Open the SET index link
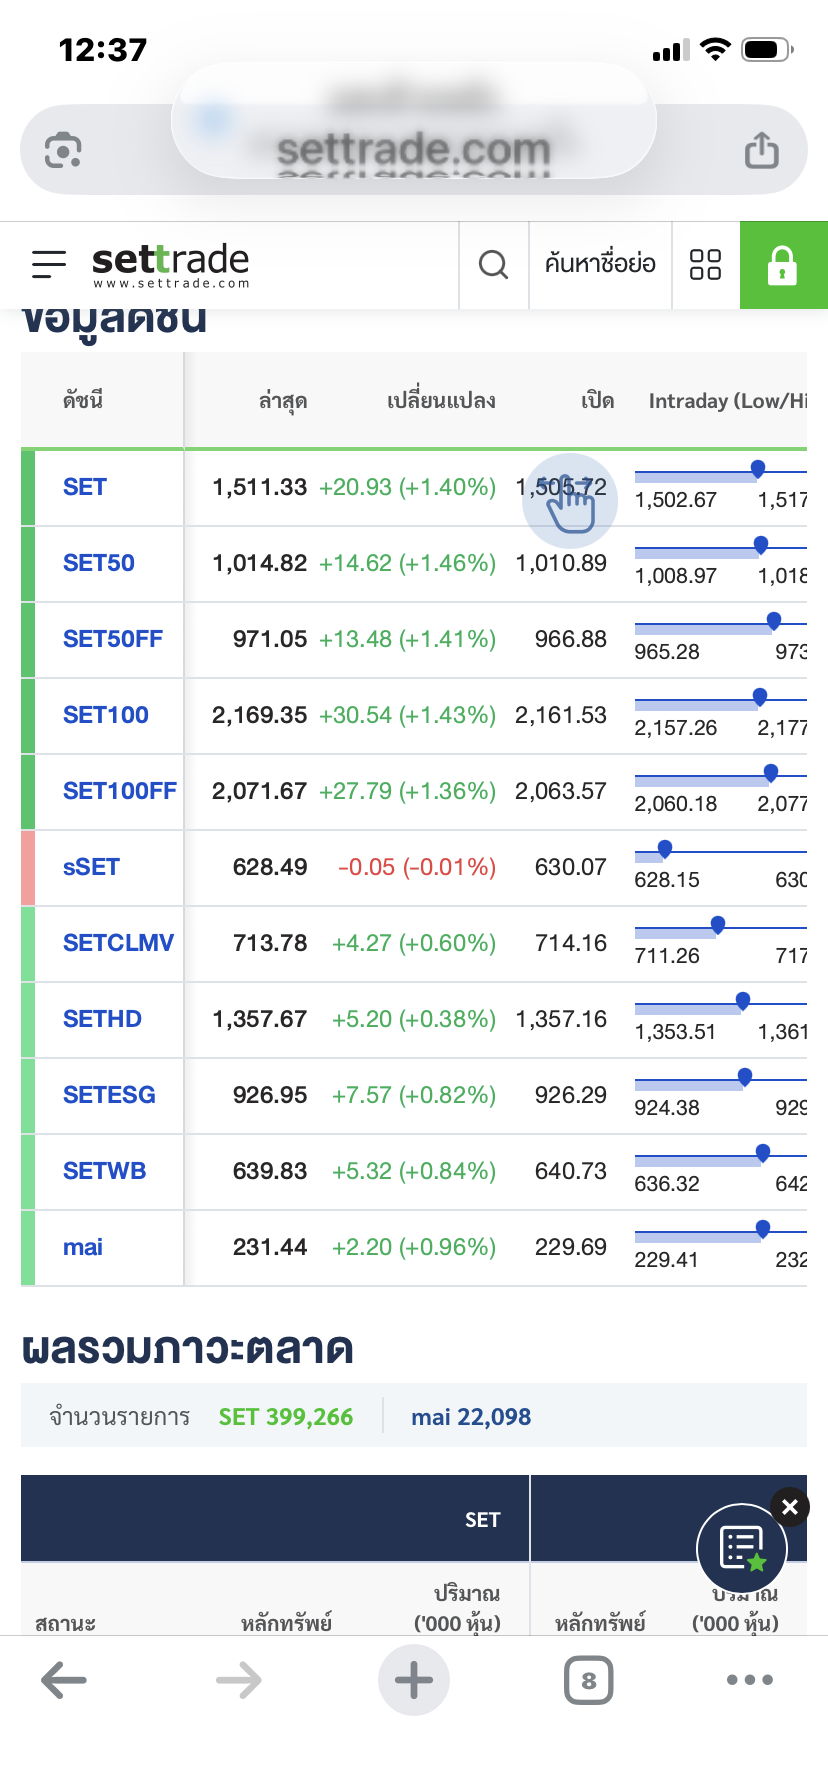This screenshot has height=1792, width=828. 85,487
